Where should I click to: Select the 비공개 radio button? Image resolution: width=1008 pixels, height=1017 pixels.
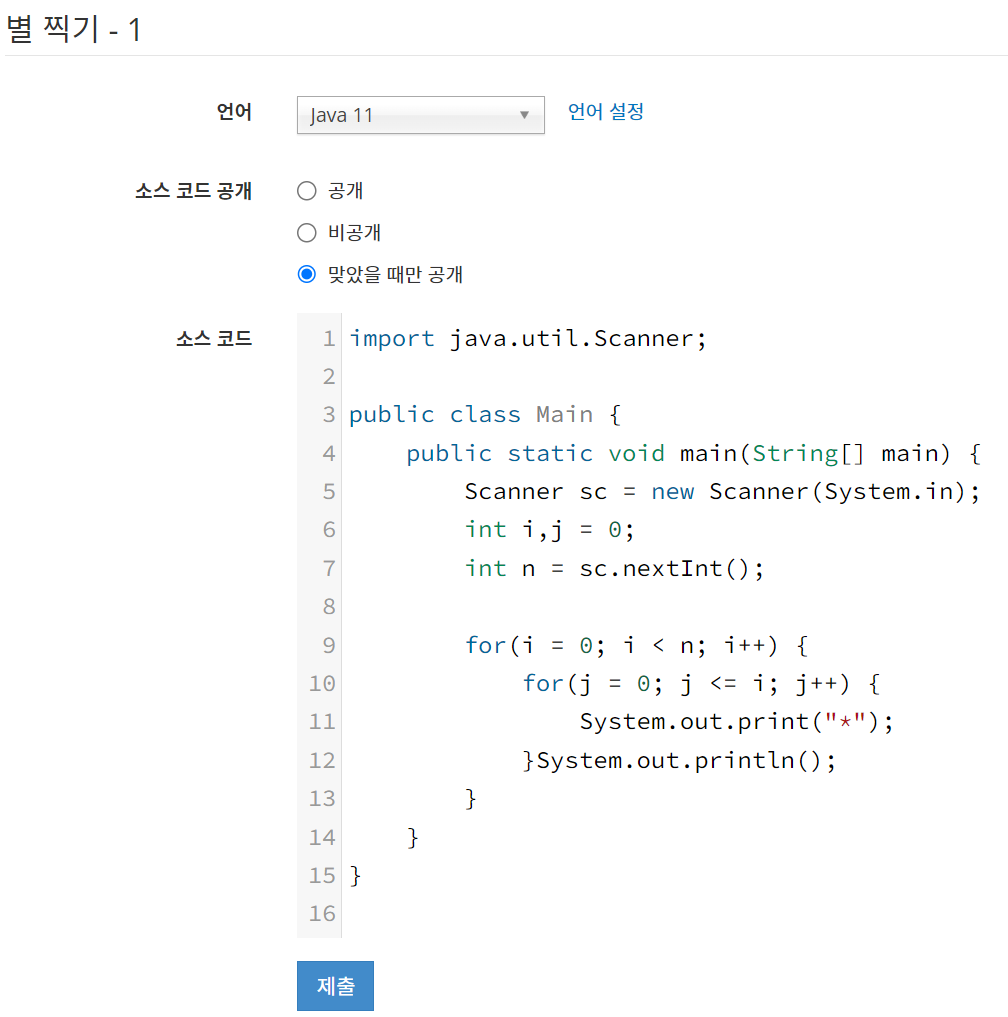307,233
